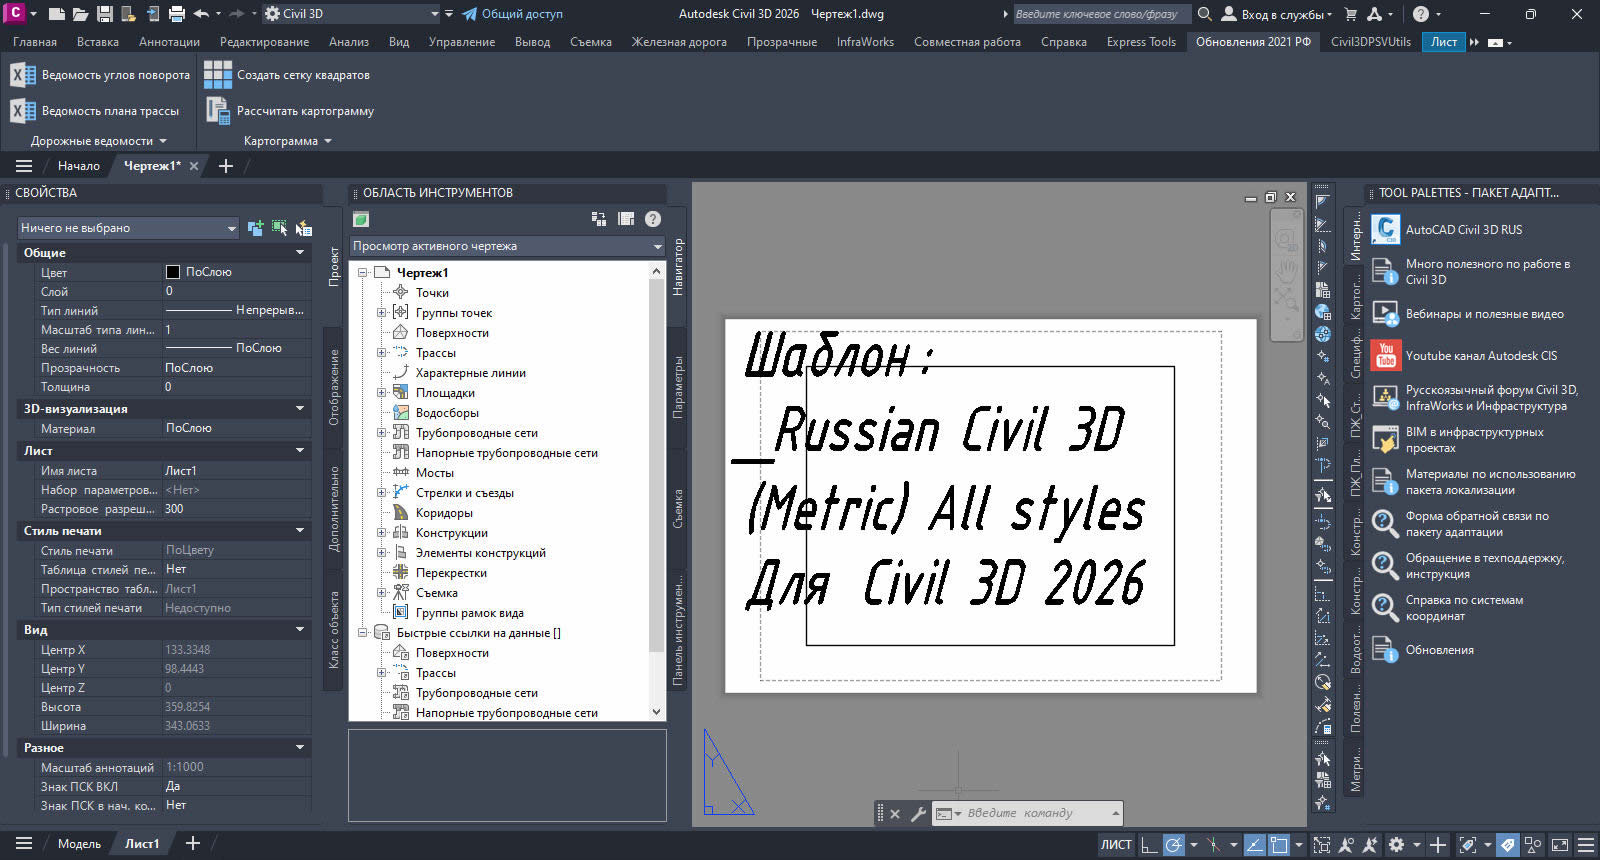
Task: Switch to the Модель layout tab
Action: tap(79, 844)
